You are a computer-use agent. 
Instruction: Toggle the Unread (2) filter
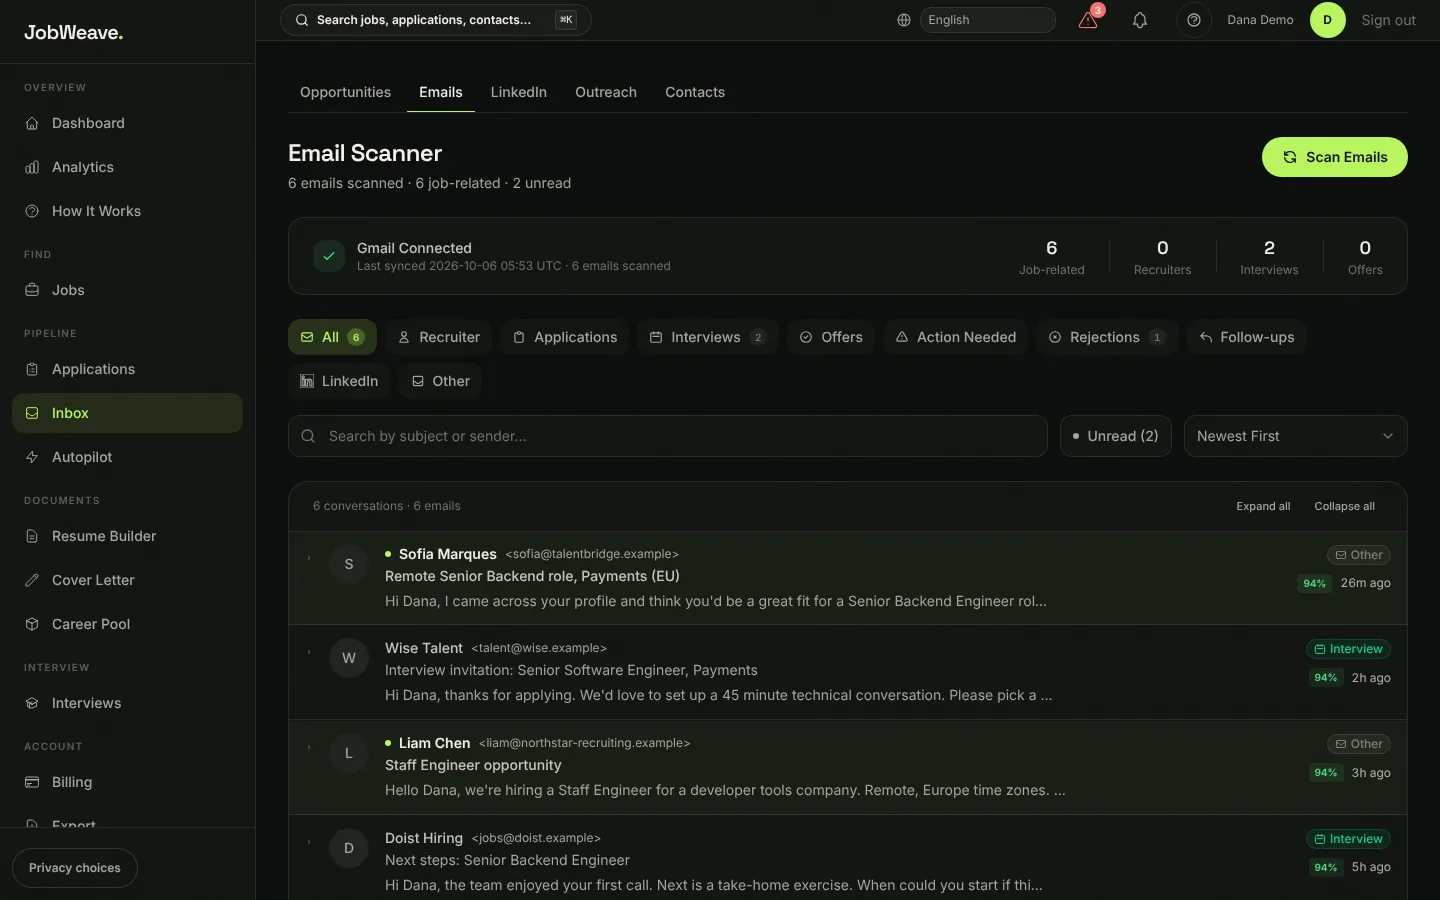click(x=1115, y=436)
